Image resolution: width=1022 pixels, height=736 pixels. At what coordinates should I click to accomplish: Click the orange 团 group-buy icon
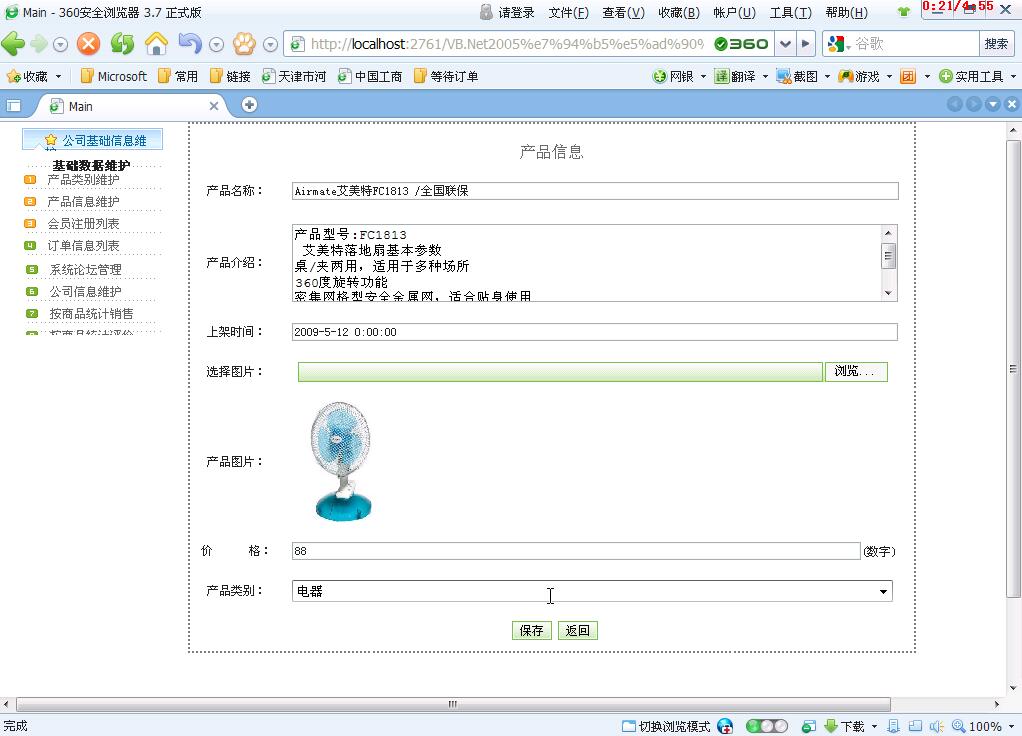[908, 76]
